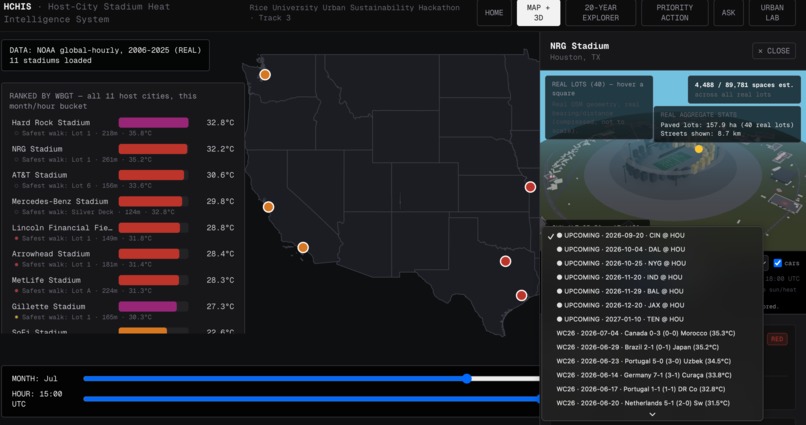Click the RED badge in side panel

pos(777,339)
